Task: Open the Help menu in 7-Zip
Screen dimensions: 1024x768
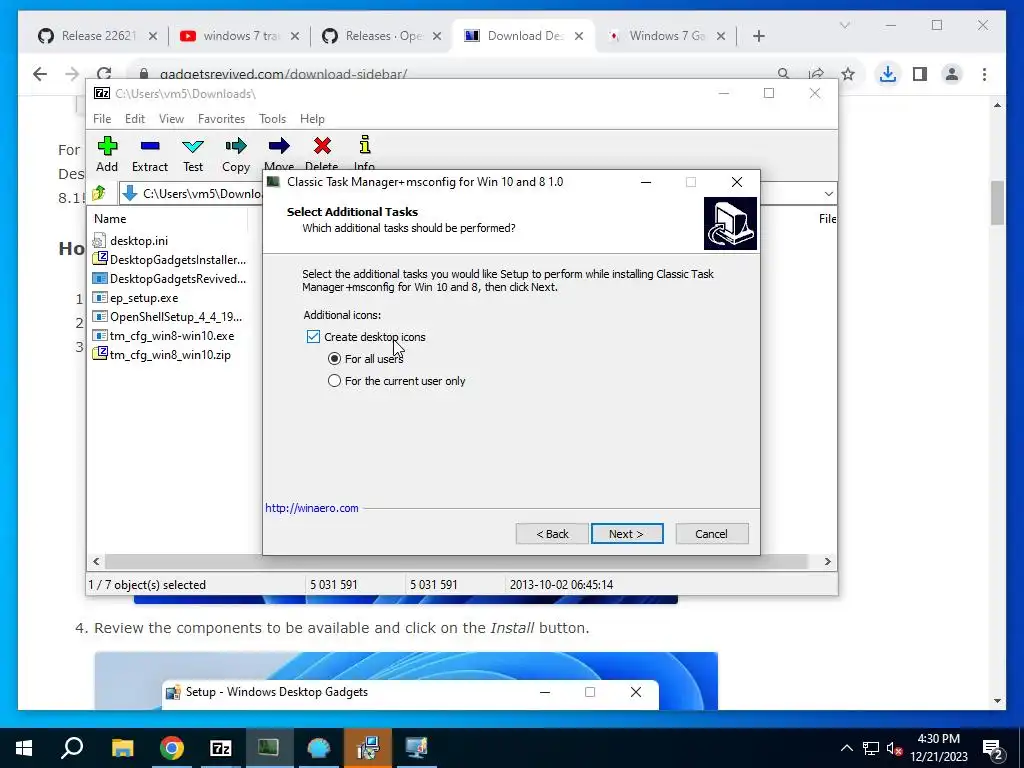Action: [x=312, y=119]
